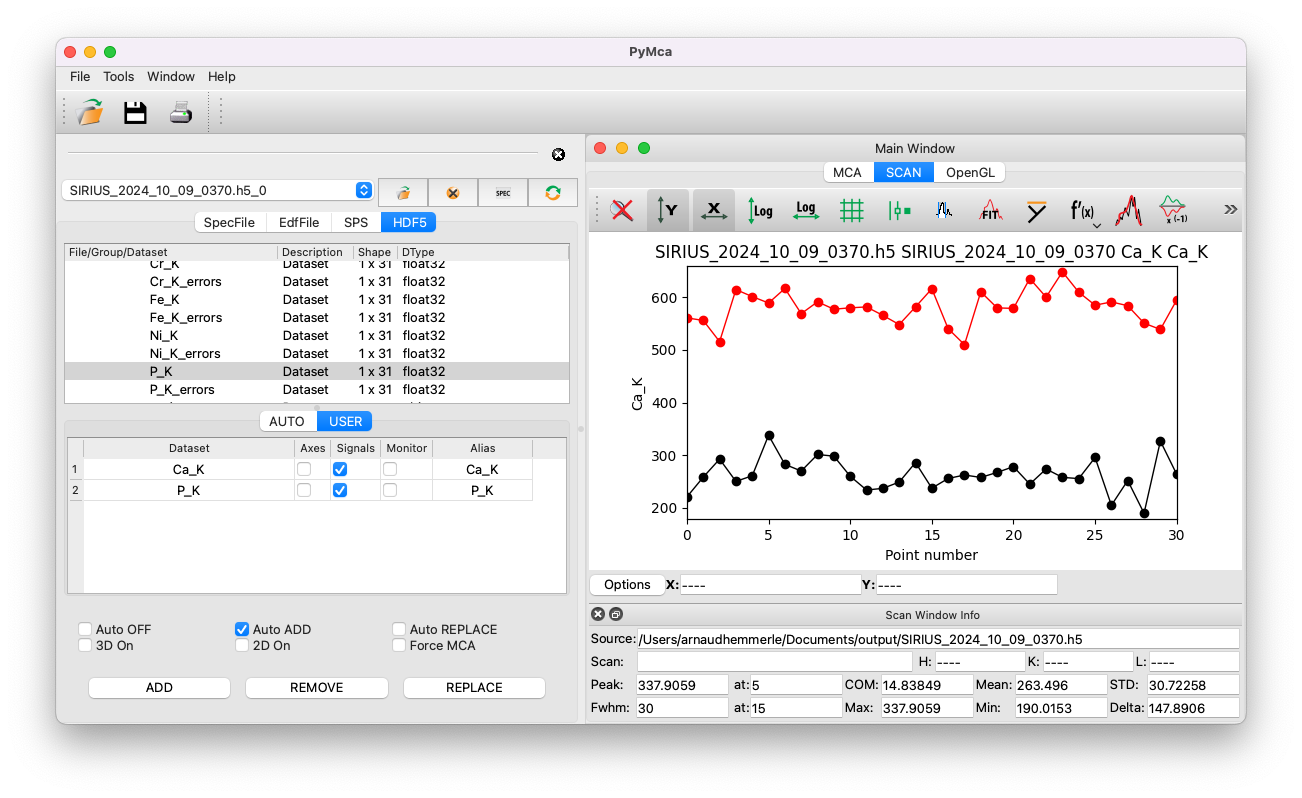Select the AUTO selection mode
1302x798 pixels.
click(287, 421)
